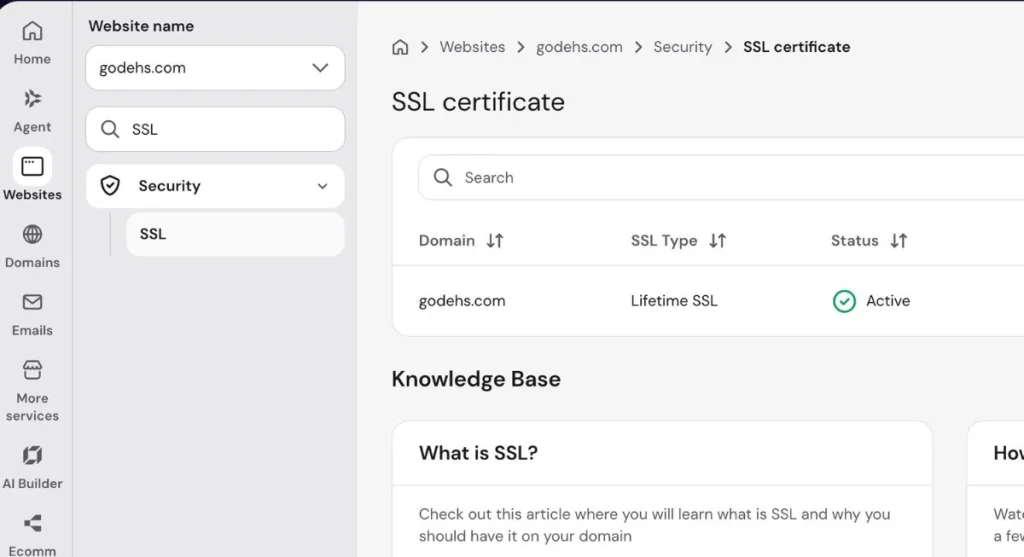Click the SSL certificate breadcrumb
The width and height of the screenshot is (1024, 557).
tap(797, 47)
